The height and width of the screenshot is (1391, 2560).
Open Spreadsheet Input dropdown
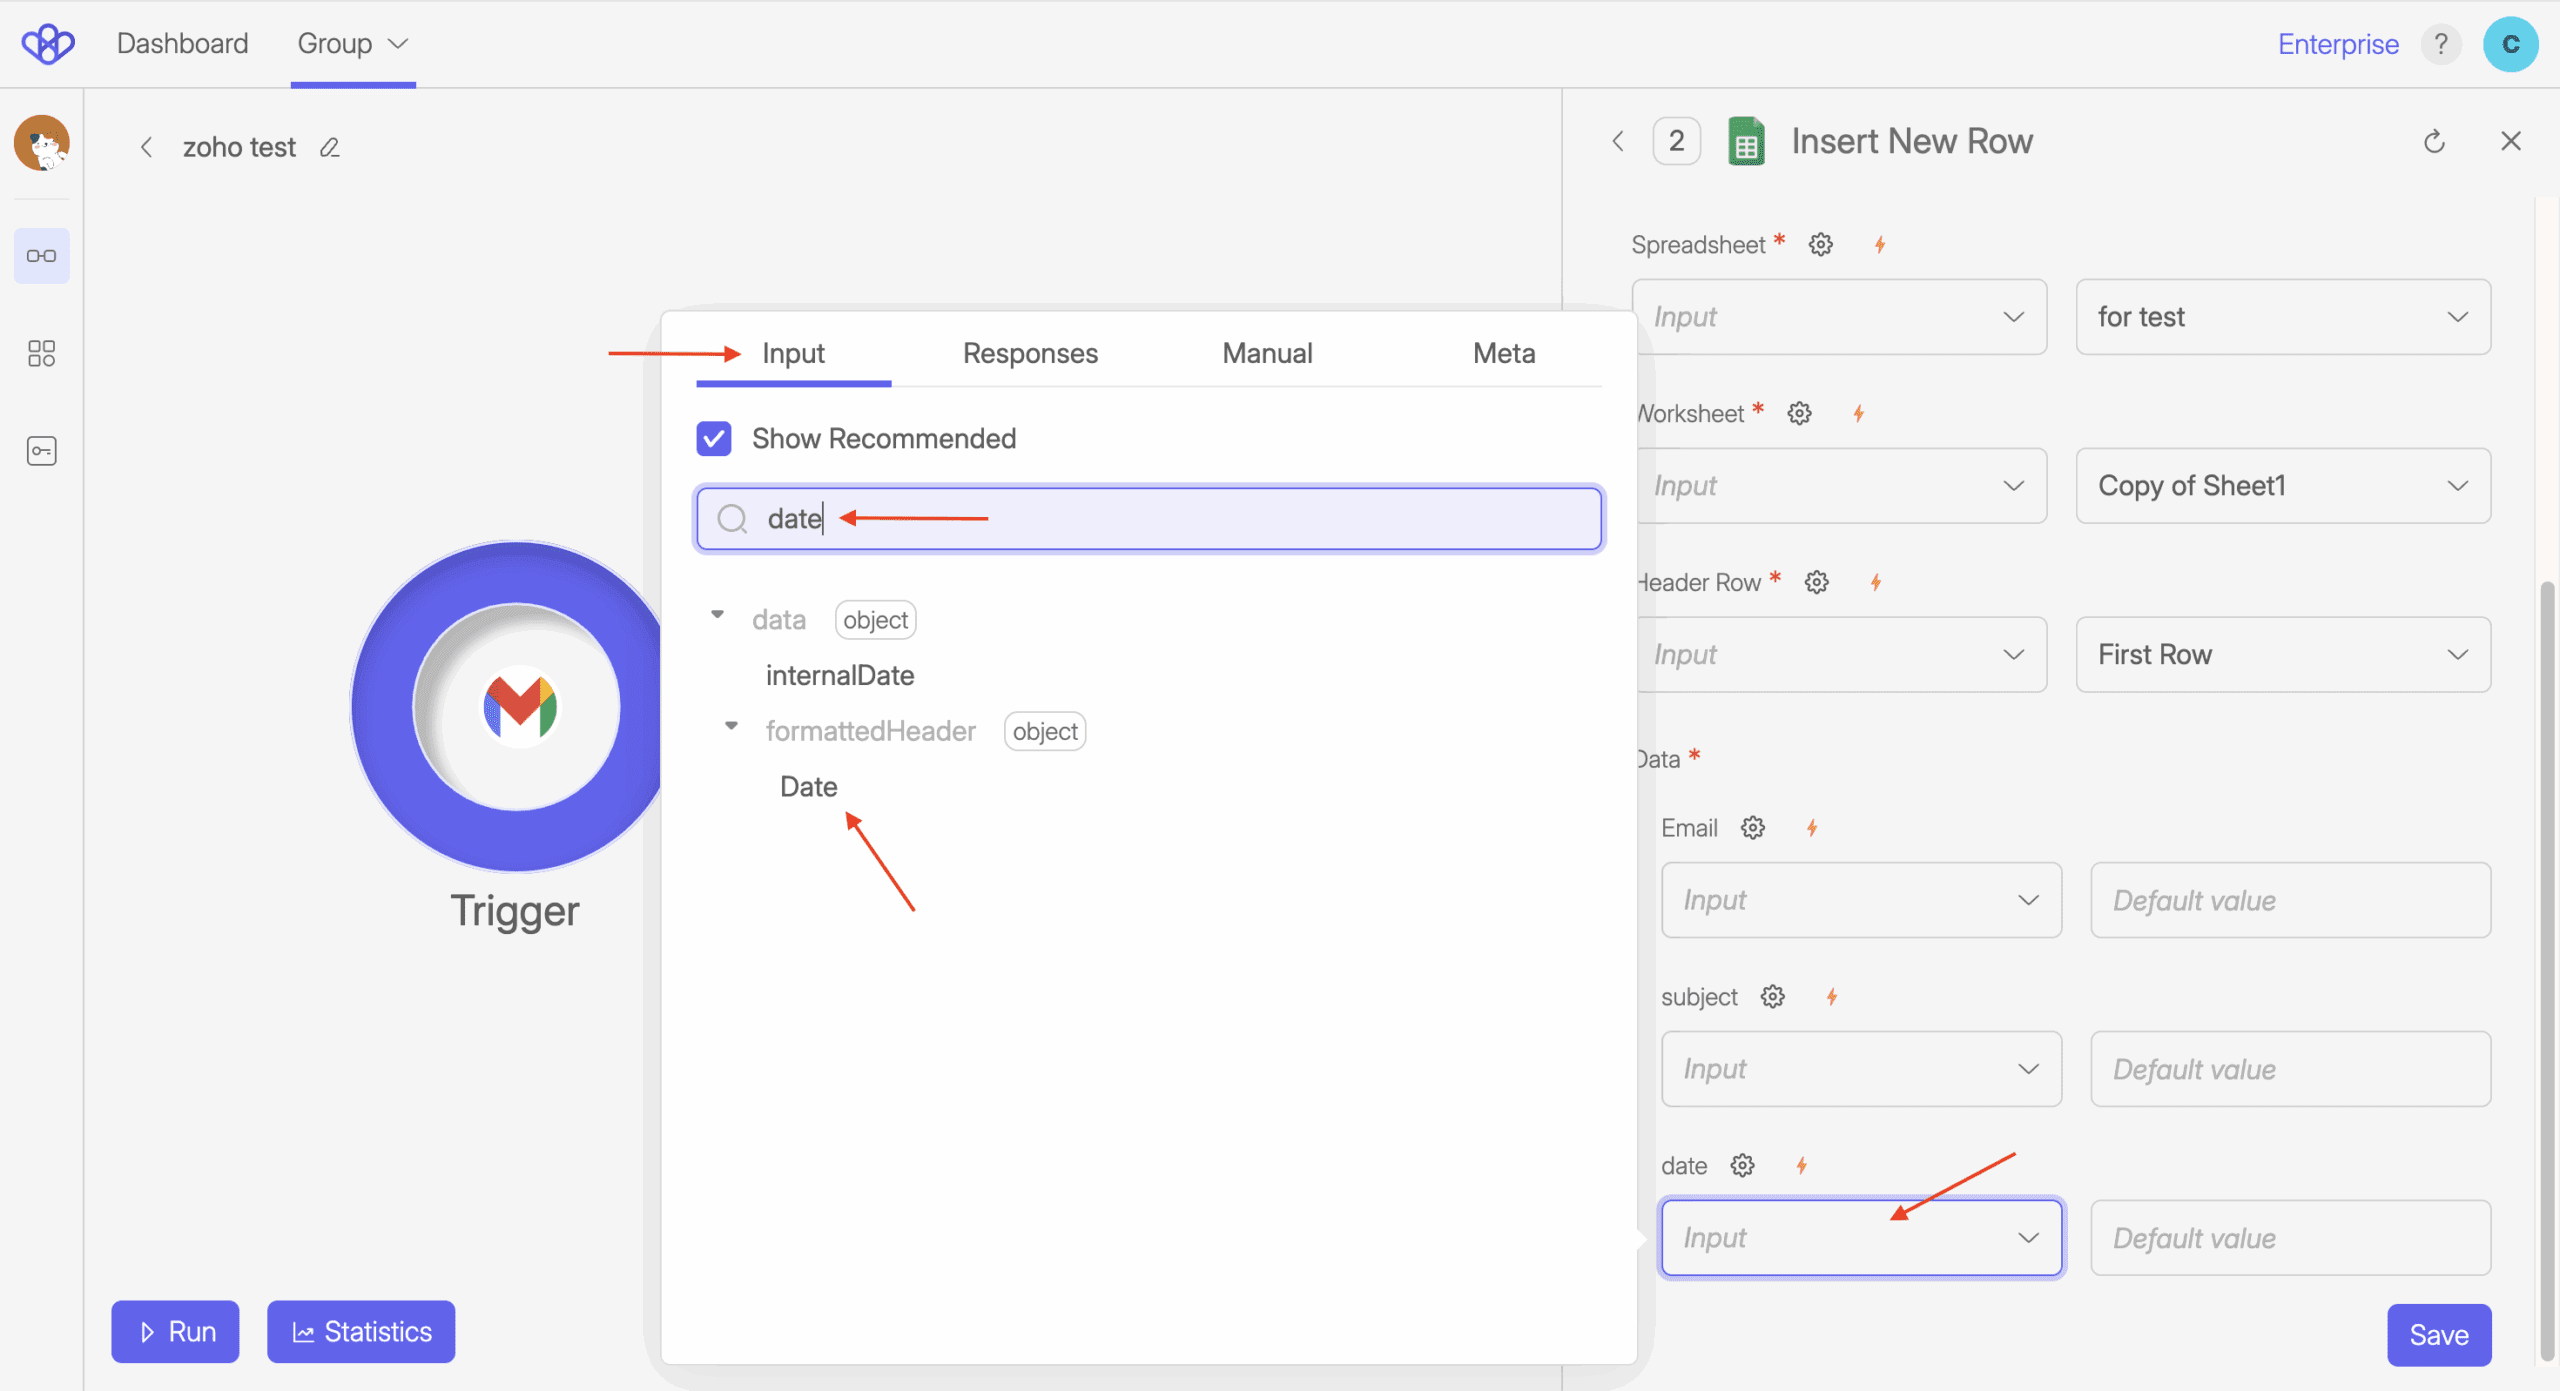1839,317
